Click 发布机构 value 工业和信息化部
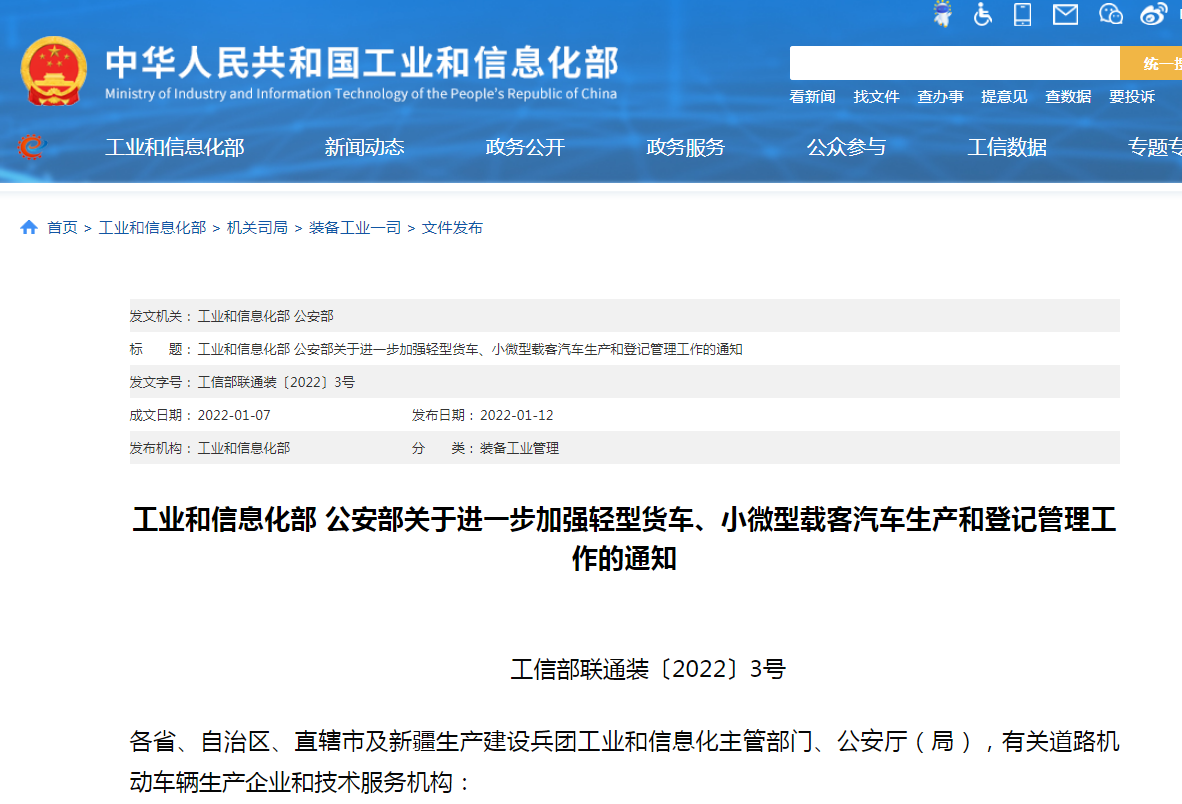1182x804 pixels. click(243, 448)
